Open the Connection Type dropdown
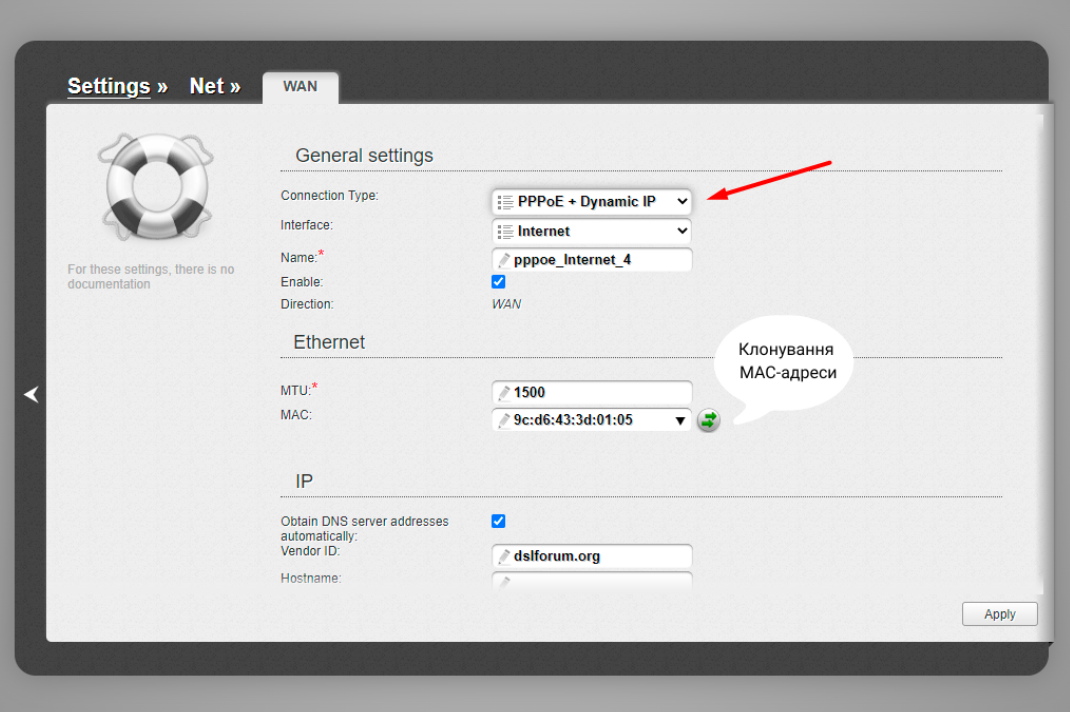 click(591, 202)
